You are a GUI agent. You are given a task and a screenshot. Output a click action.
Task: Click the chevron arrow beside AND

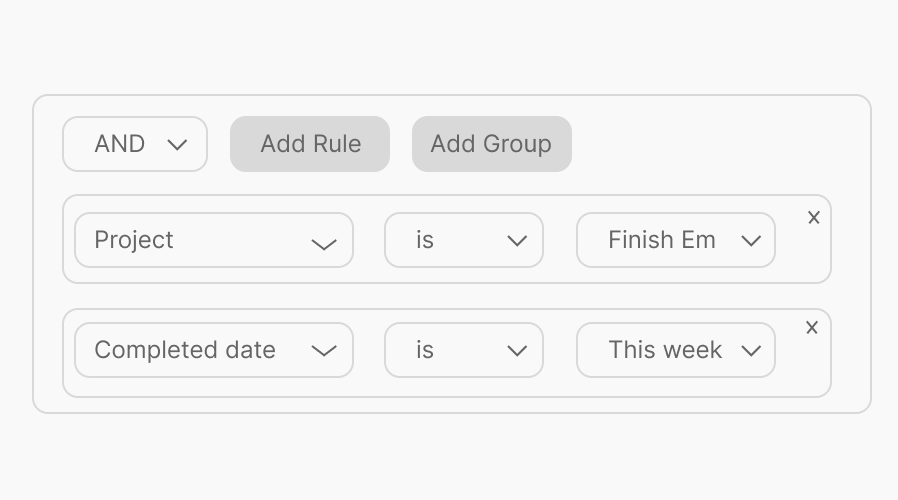pos(178,145)
